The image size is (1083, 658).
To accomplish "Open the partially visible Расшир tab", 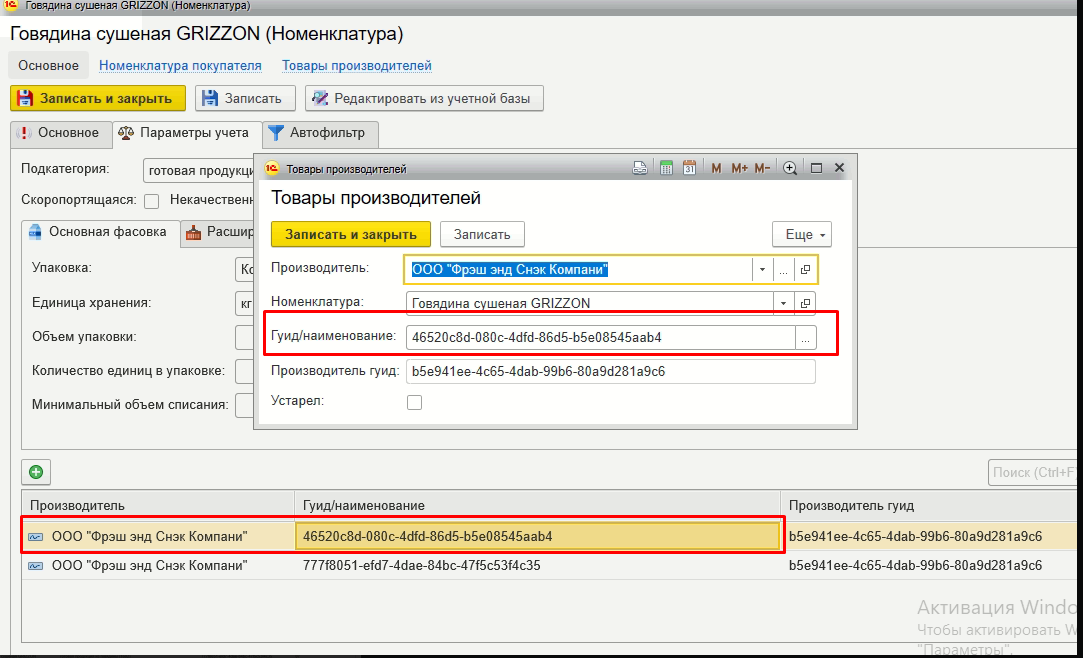I will pos(218,232).
